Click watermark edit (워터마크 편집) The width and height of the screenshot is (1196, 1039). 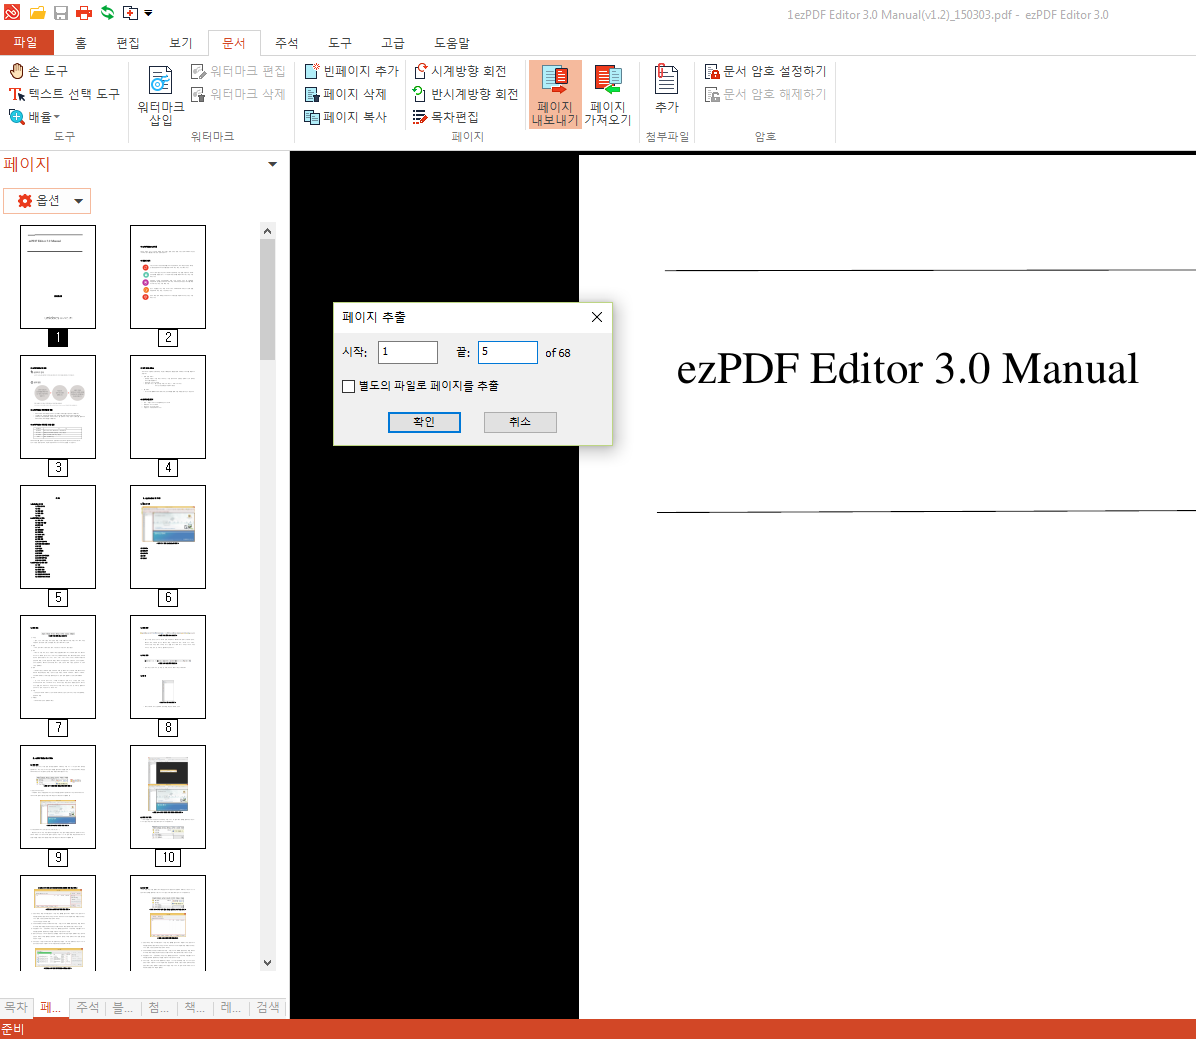coord(238,71)
